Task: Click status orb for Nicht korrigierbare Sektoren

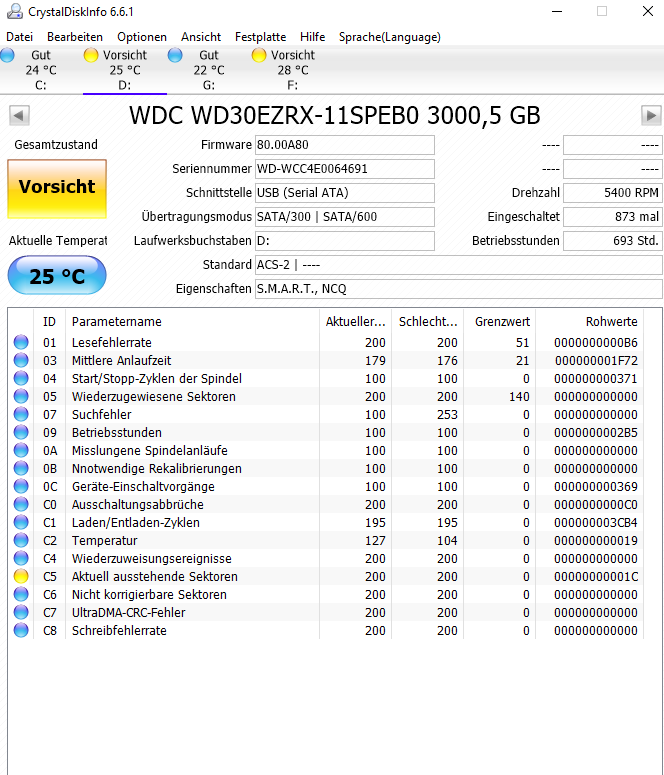Action: pyautogui.click(x=21, y=594)
